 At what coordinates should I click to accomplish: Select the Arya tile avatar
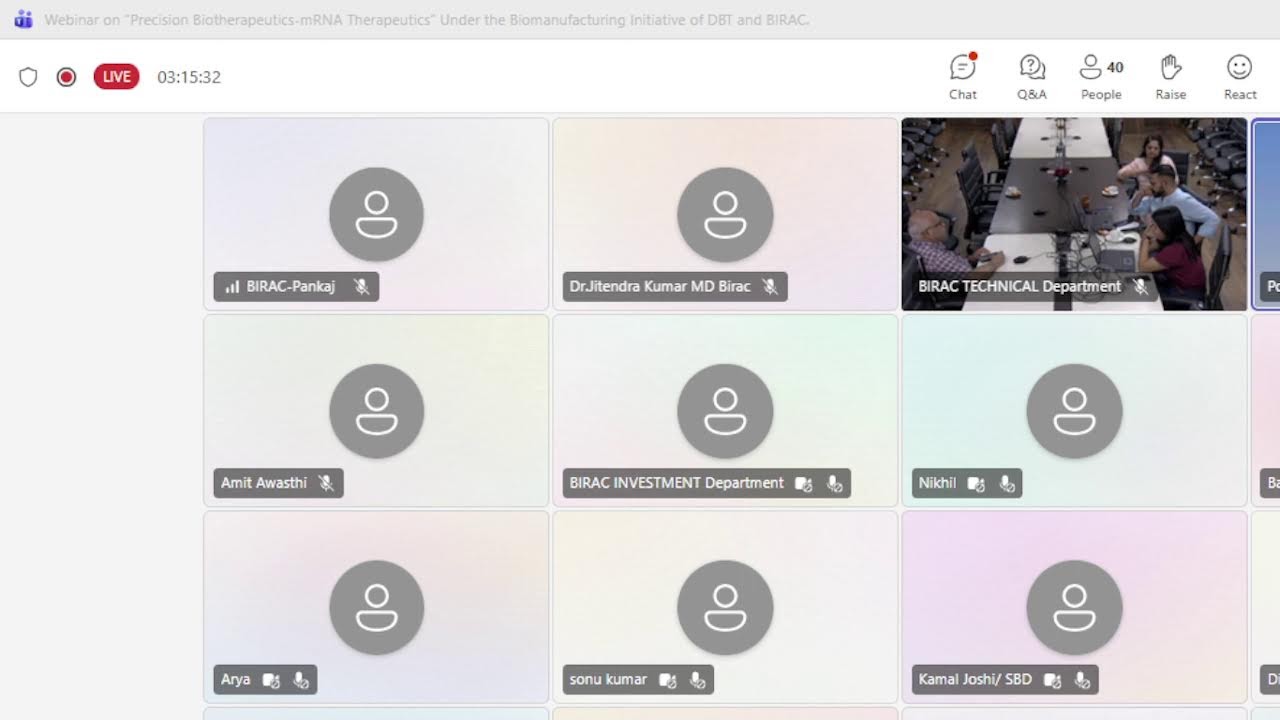coord(376,607)
